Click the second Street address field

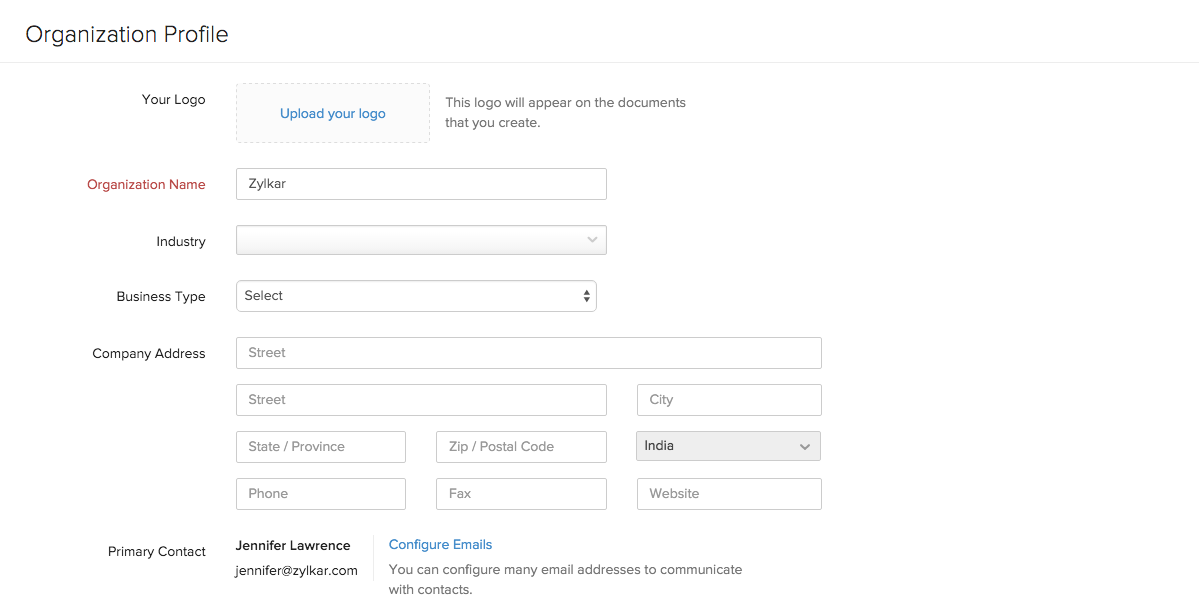(x=421, y=400)
